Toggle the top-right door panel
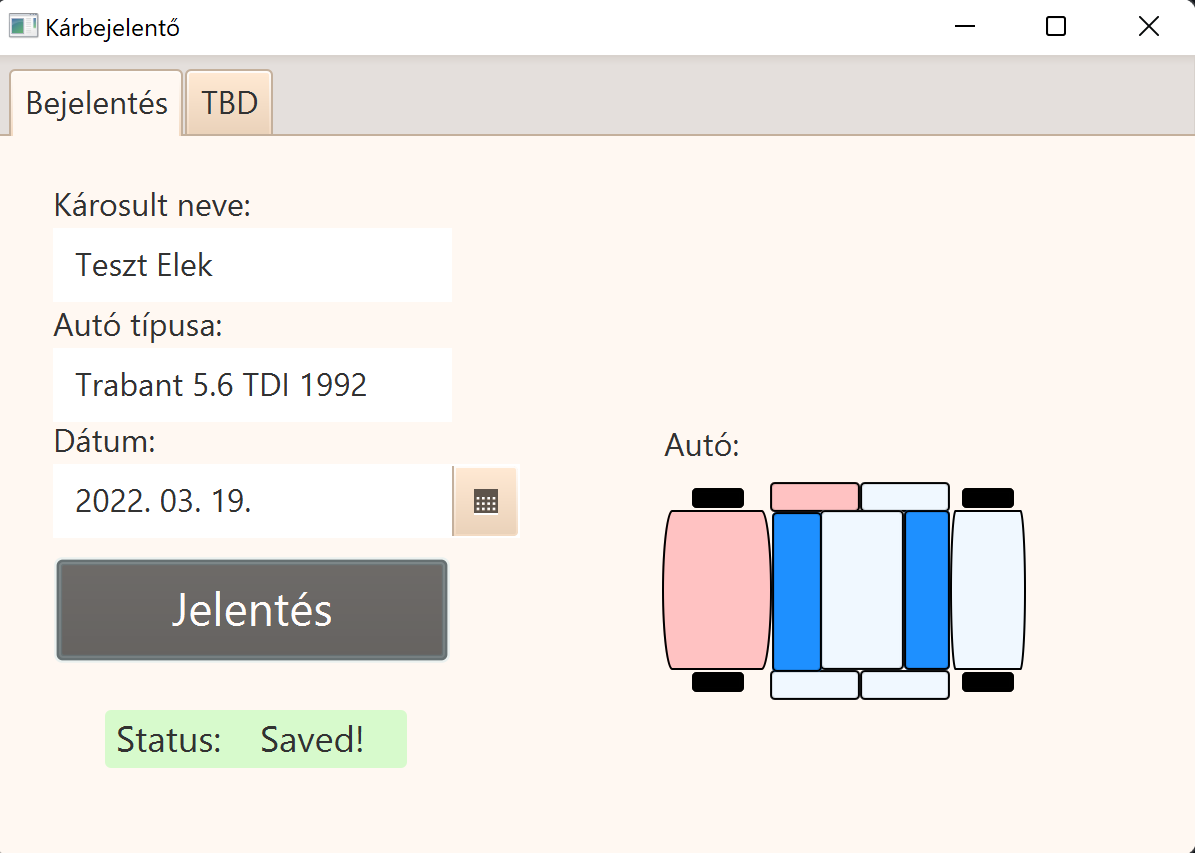This screenshot has width=1195, height=853. 905,496
